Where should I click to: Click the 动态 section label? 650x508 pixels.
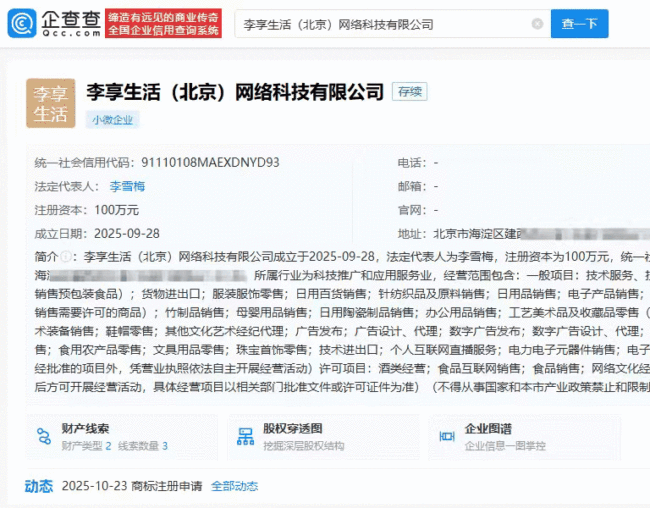(39, 486)
